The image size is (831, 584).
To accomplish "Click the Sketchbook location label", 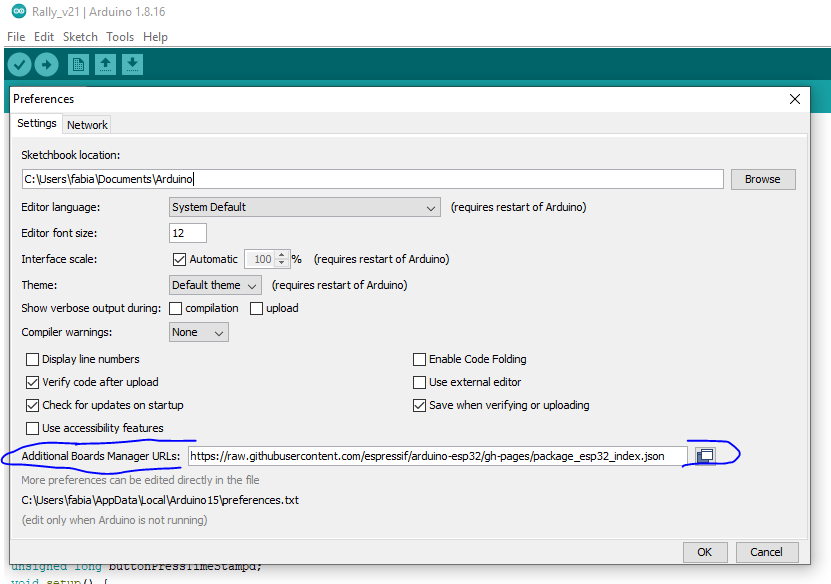I will pos(70,155).
